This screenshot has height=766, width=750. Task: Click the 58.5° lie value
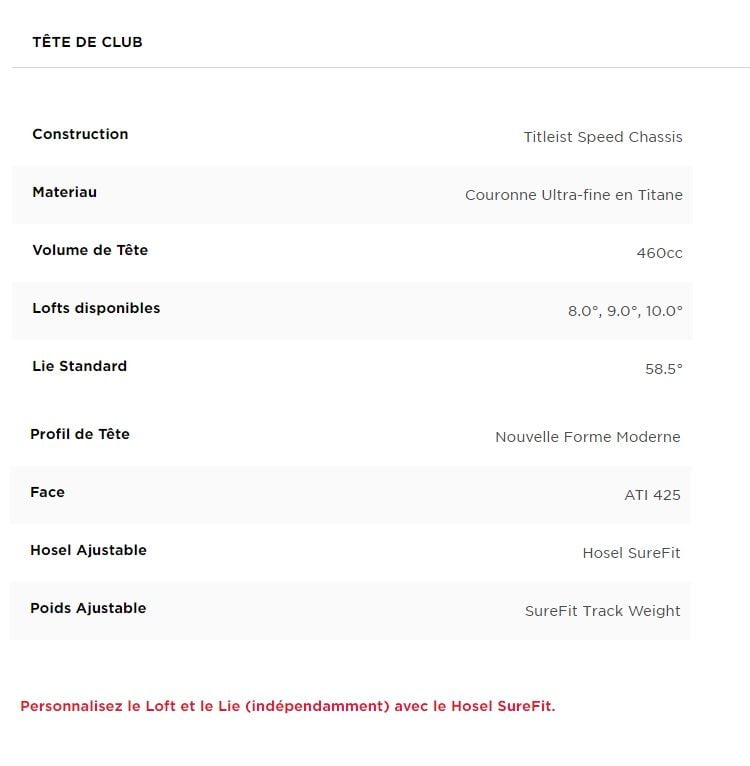(x=664, y=369)
